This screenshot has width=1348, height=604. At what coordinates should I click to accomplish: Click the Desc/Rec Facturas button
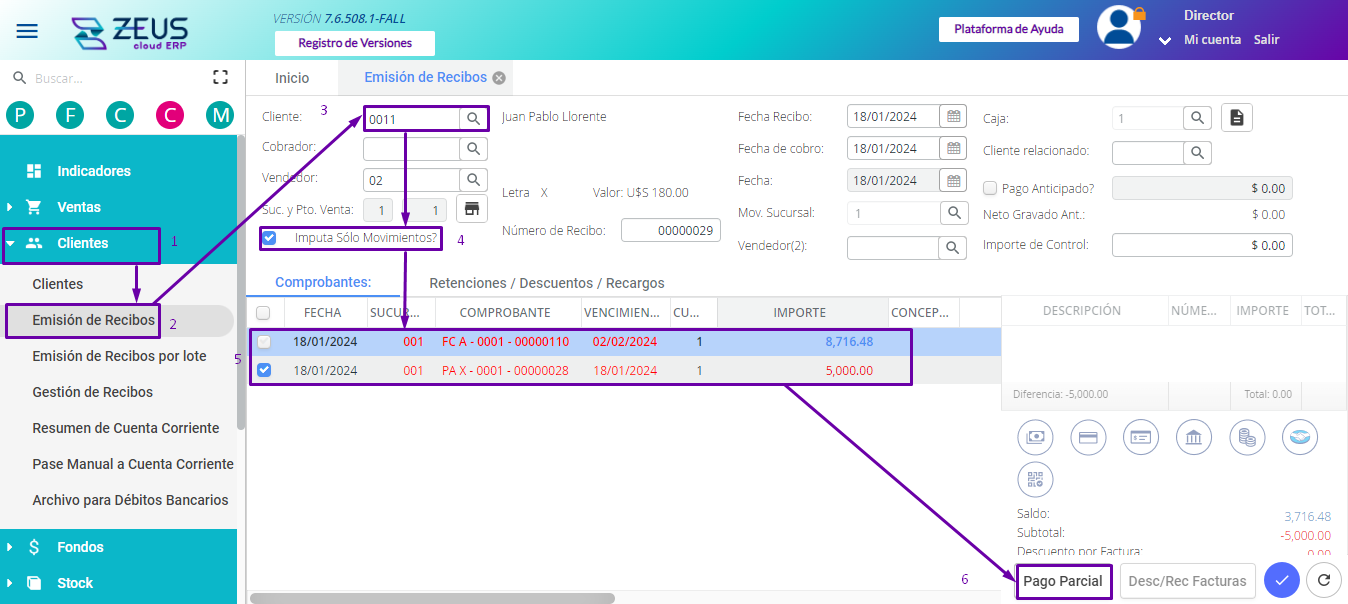tap(1188, 581)
